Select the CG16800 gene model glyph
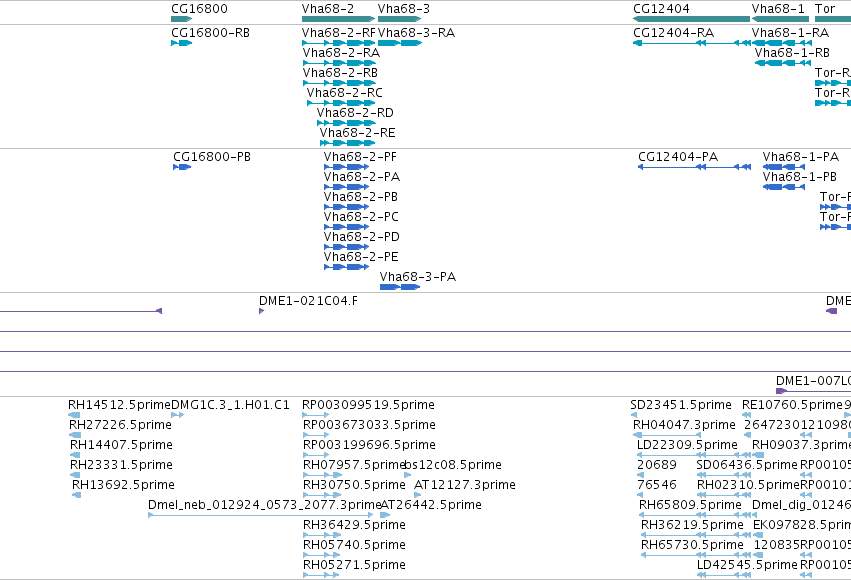 pyautogui.click(x=182, y=19)
